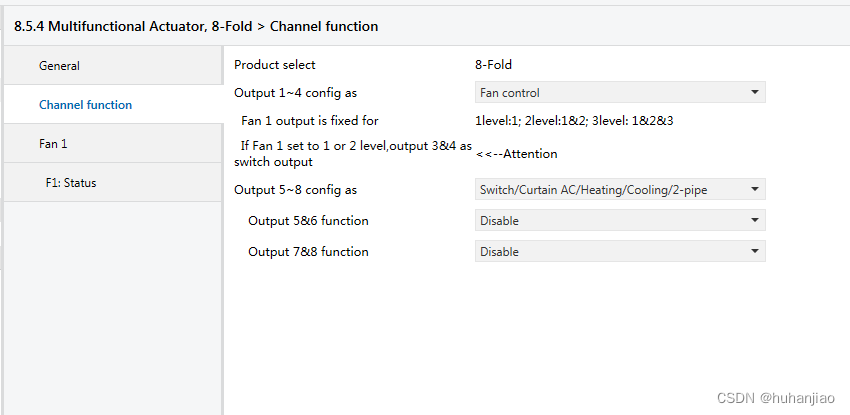Viewport: 850px width, 415px height.
Task: Click the Output 5&6 function dropdown arrow
Action: click(x=753, y=221)
